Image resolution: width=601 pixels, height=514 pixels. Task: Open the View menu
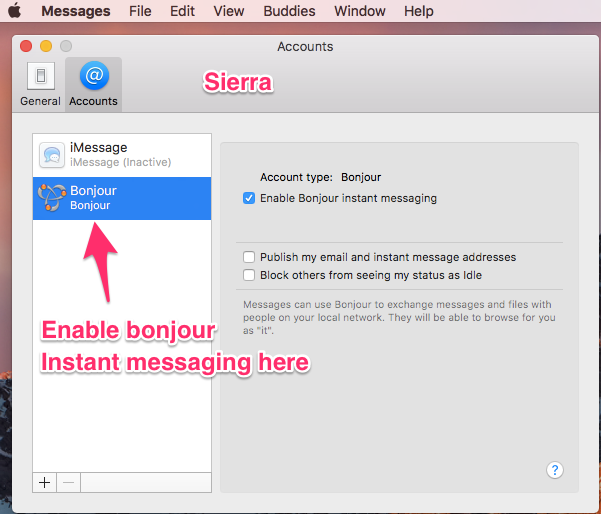pyautogui.click(x=228, y=11)
